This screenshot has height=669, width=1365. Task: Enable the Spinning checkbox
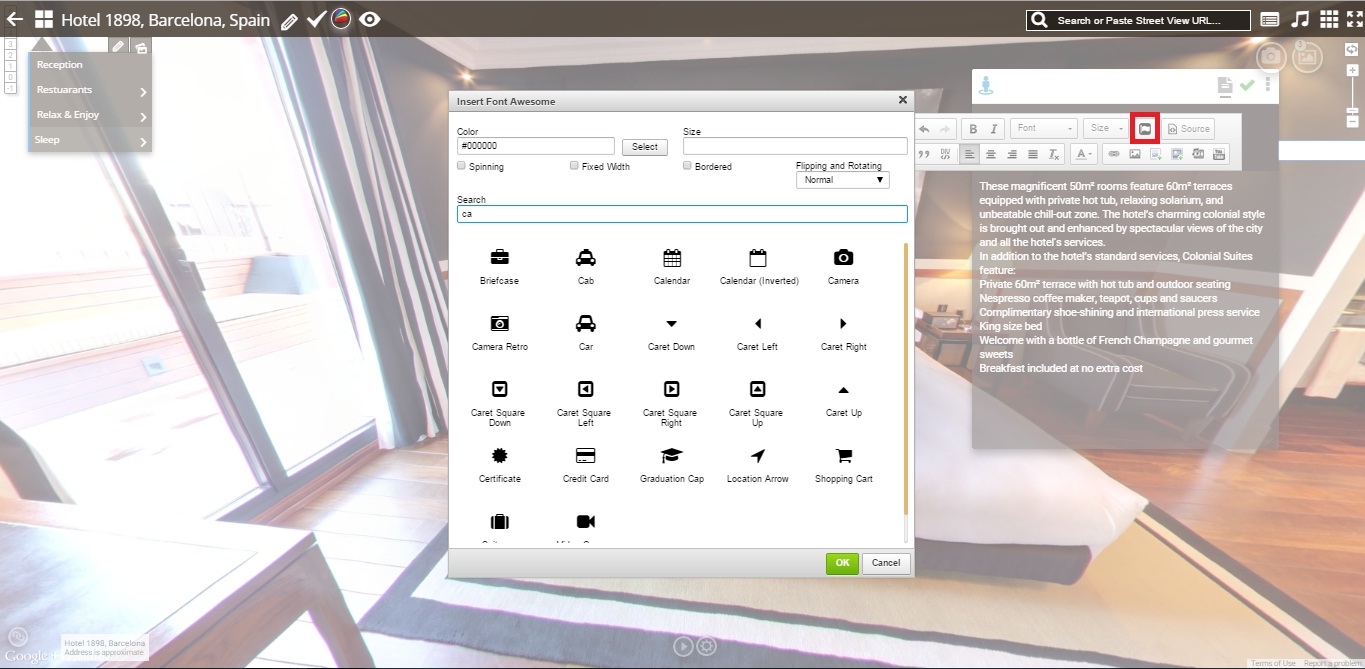pos(461,166)
